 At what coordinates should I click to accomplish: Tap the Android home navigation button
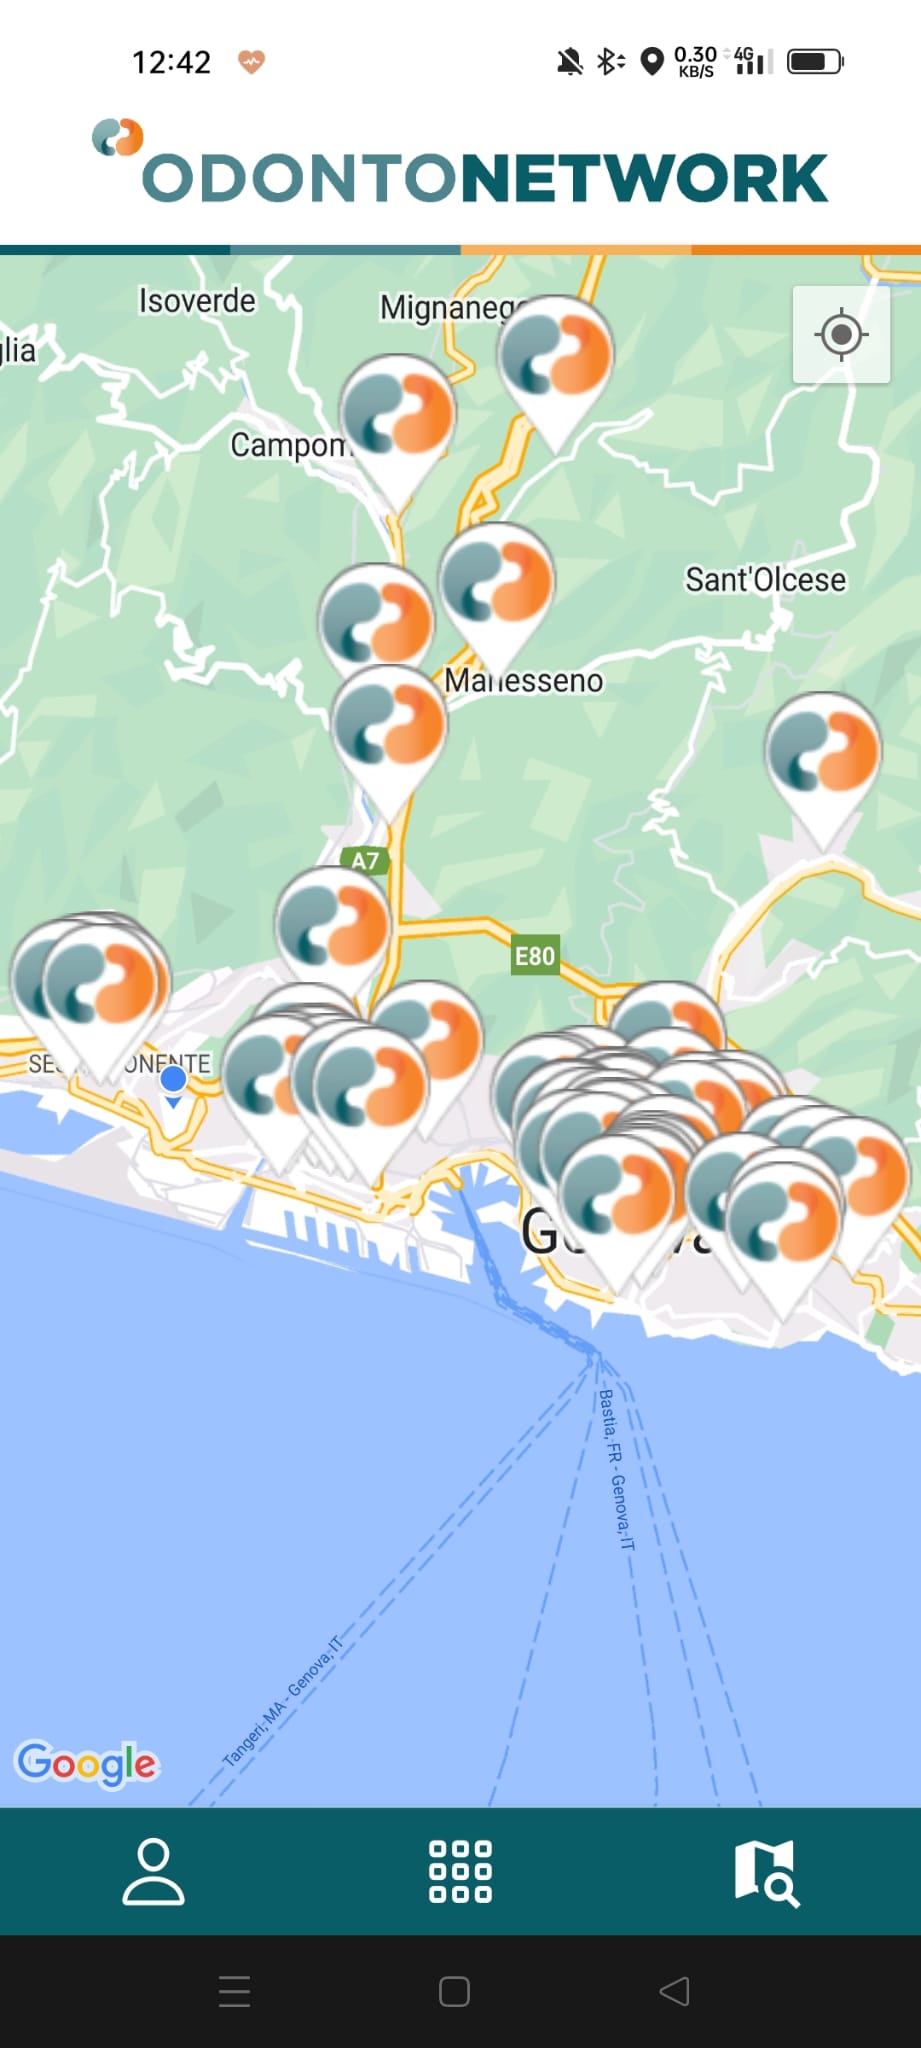454,1991
